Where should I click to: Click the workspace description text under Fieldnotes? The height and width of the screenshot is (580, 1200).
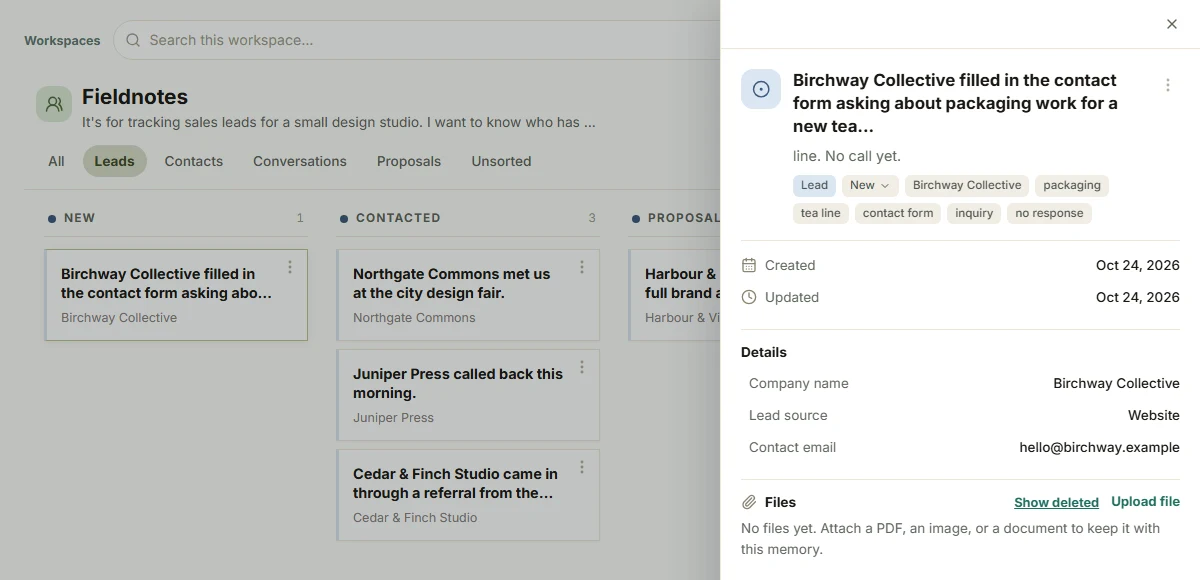339,123
